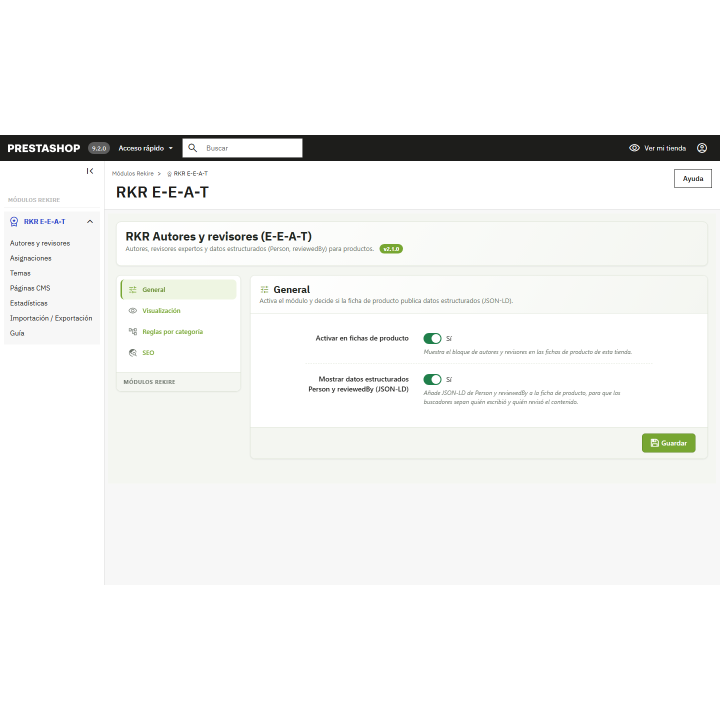The height and width of the screenshot is (720, 720).
Task: Open Estadísticas in sidebar
Action: click(28, 303)
